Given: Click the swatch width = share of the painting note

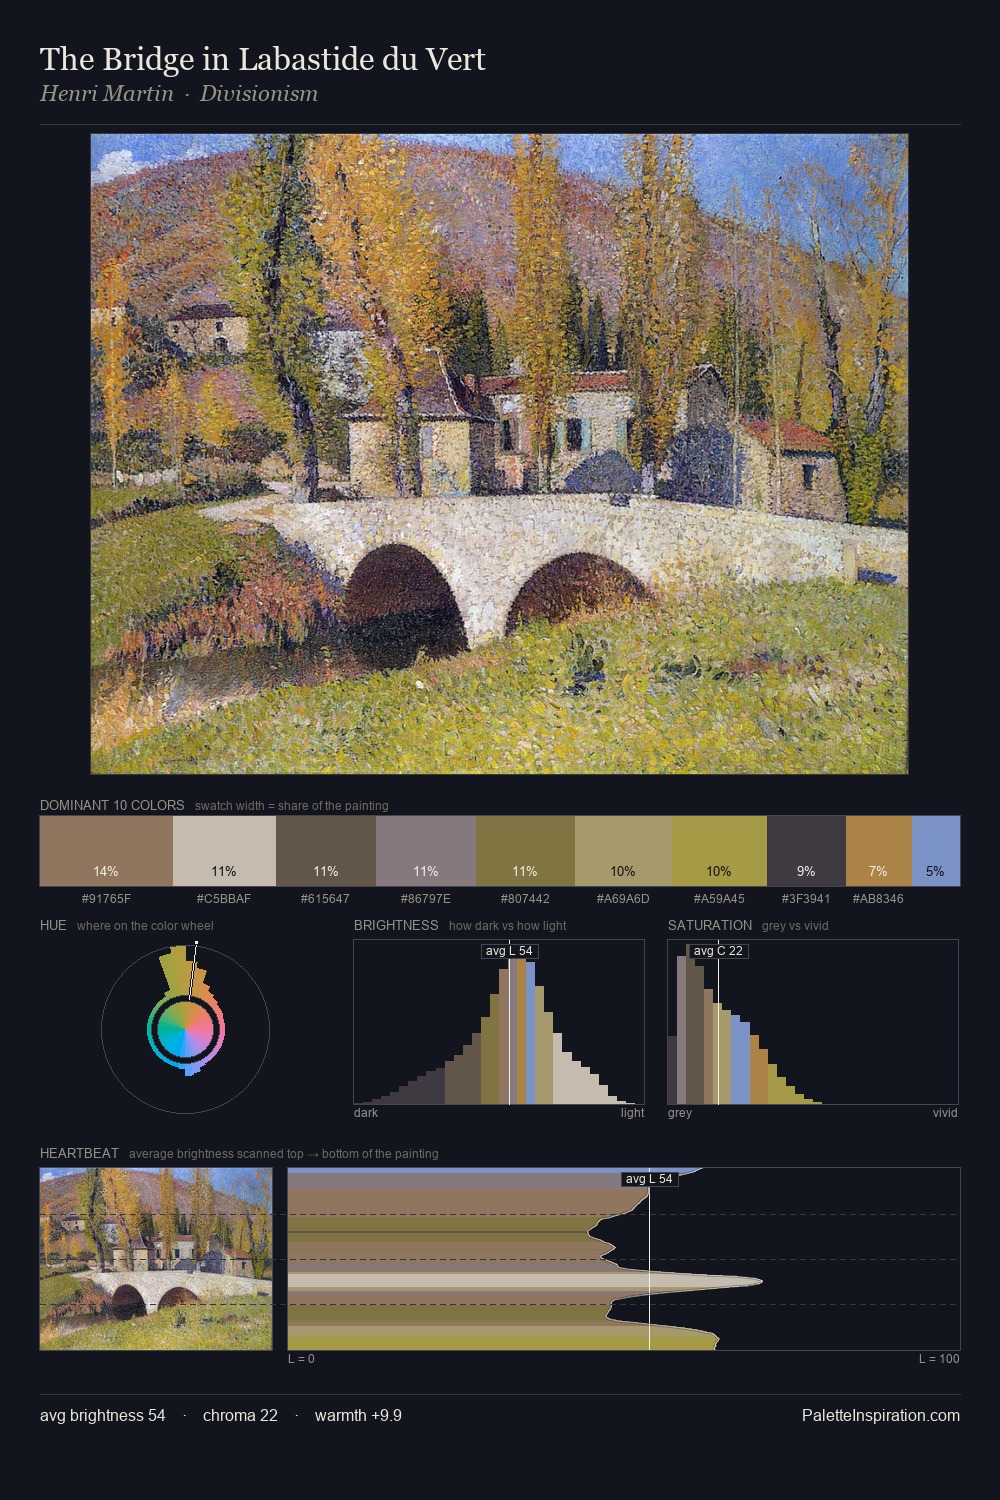Looking at the screenshot, I should pyautogui.click(x=292, y=806).
